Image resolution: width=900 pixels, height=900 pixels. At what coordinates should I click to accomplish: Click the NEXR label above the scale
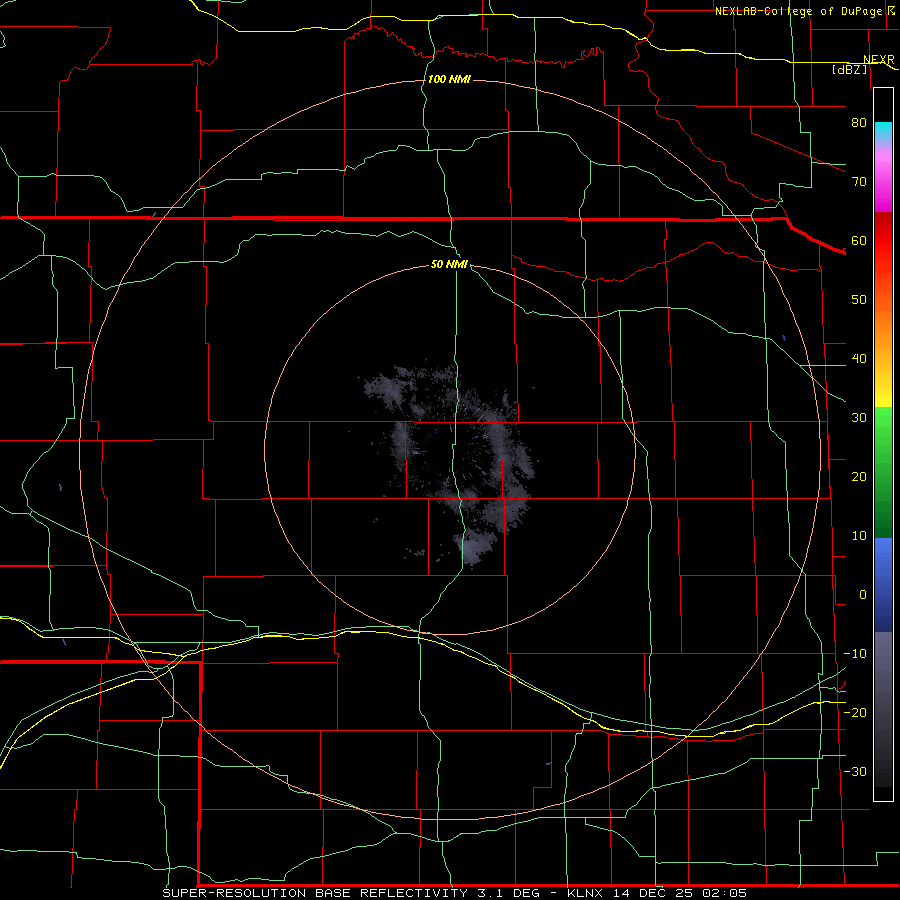(x=878, y=59)
